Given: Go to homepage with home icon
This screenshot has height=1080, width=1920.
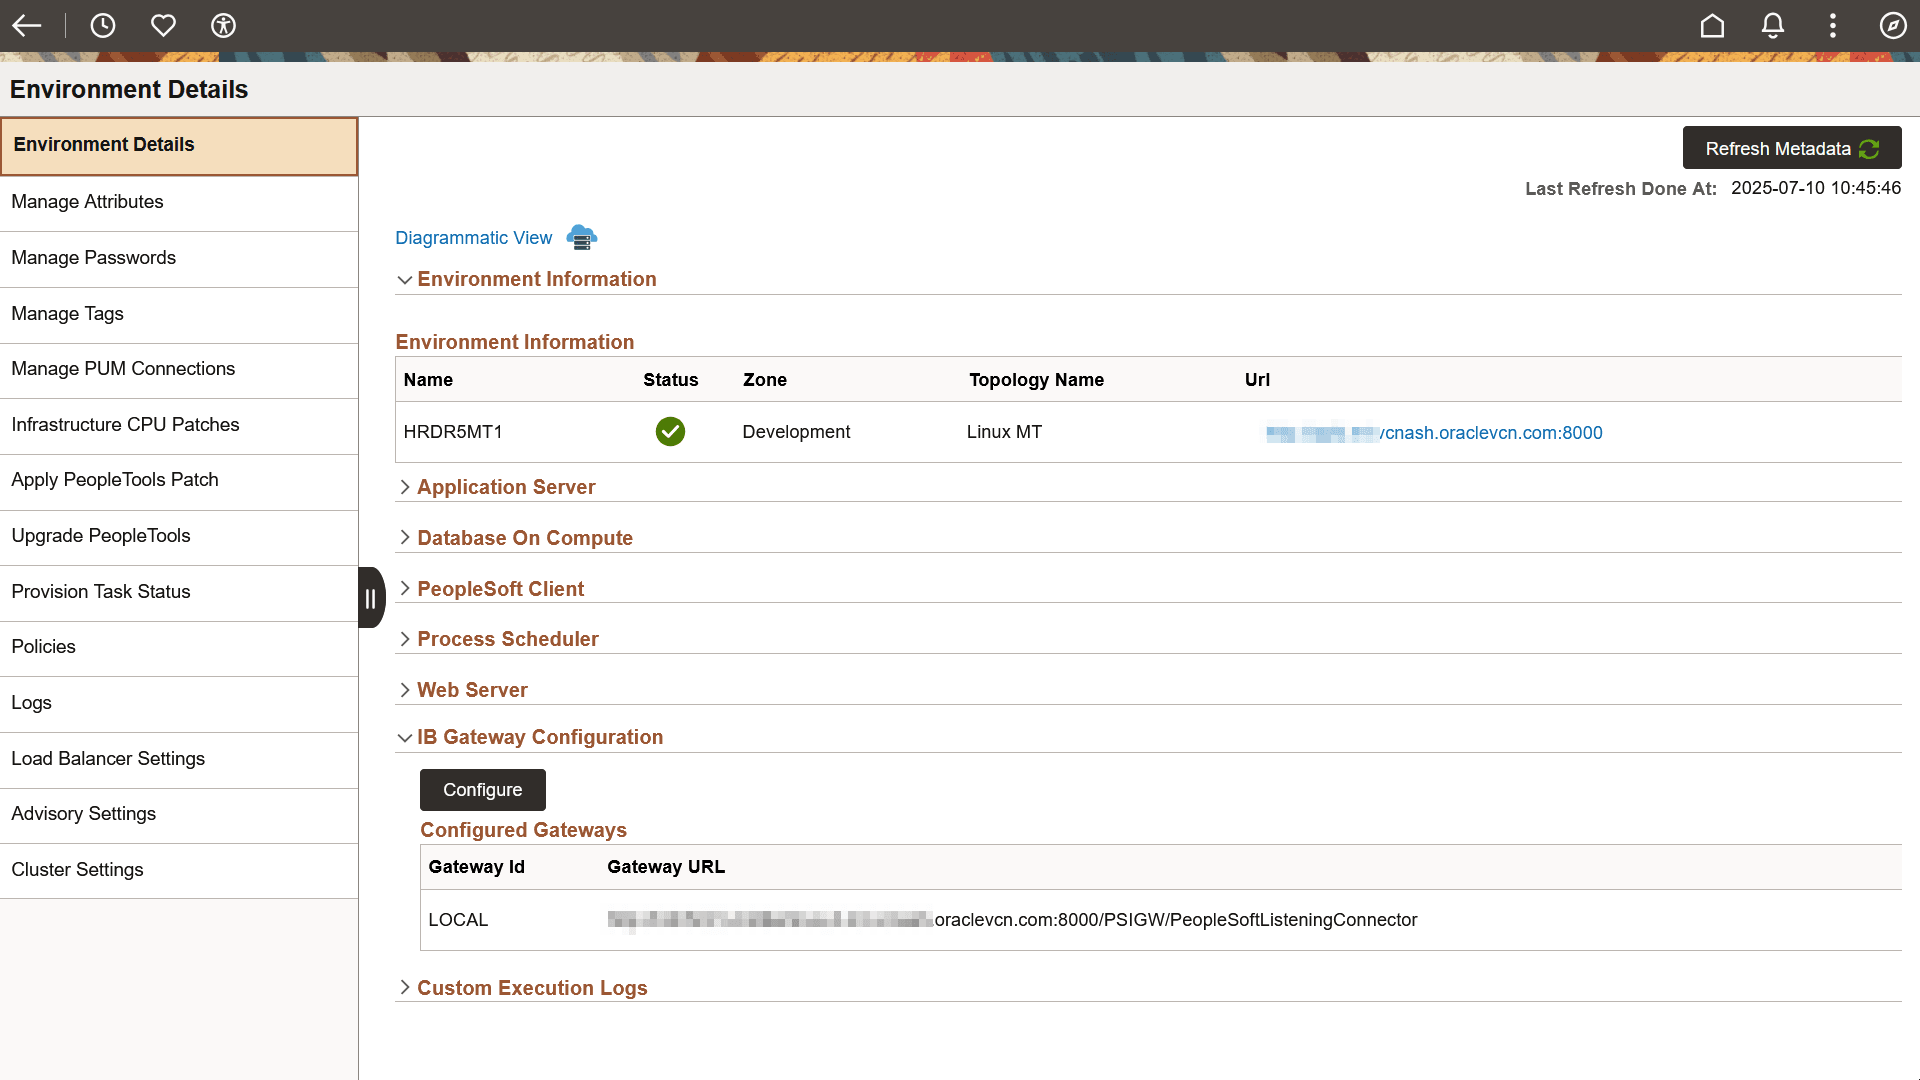Looking at the screenshot, I should point(1712,26).
